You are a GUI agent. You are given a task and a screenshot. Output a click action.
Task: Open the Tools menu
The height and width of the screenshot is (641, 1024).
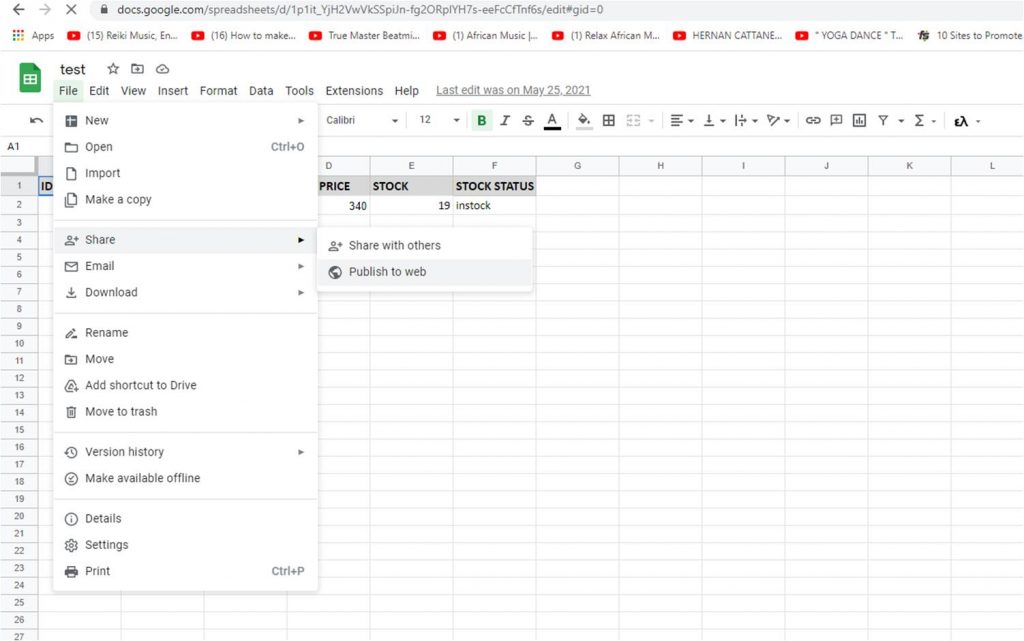click(299, 91)
